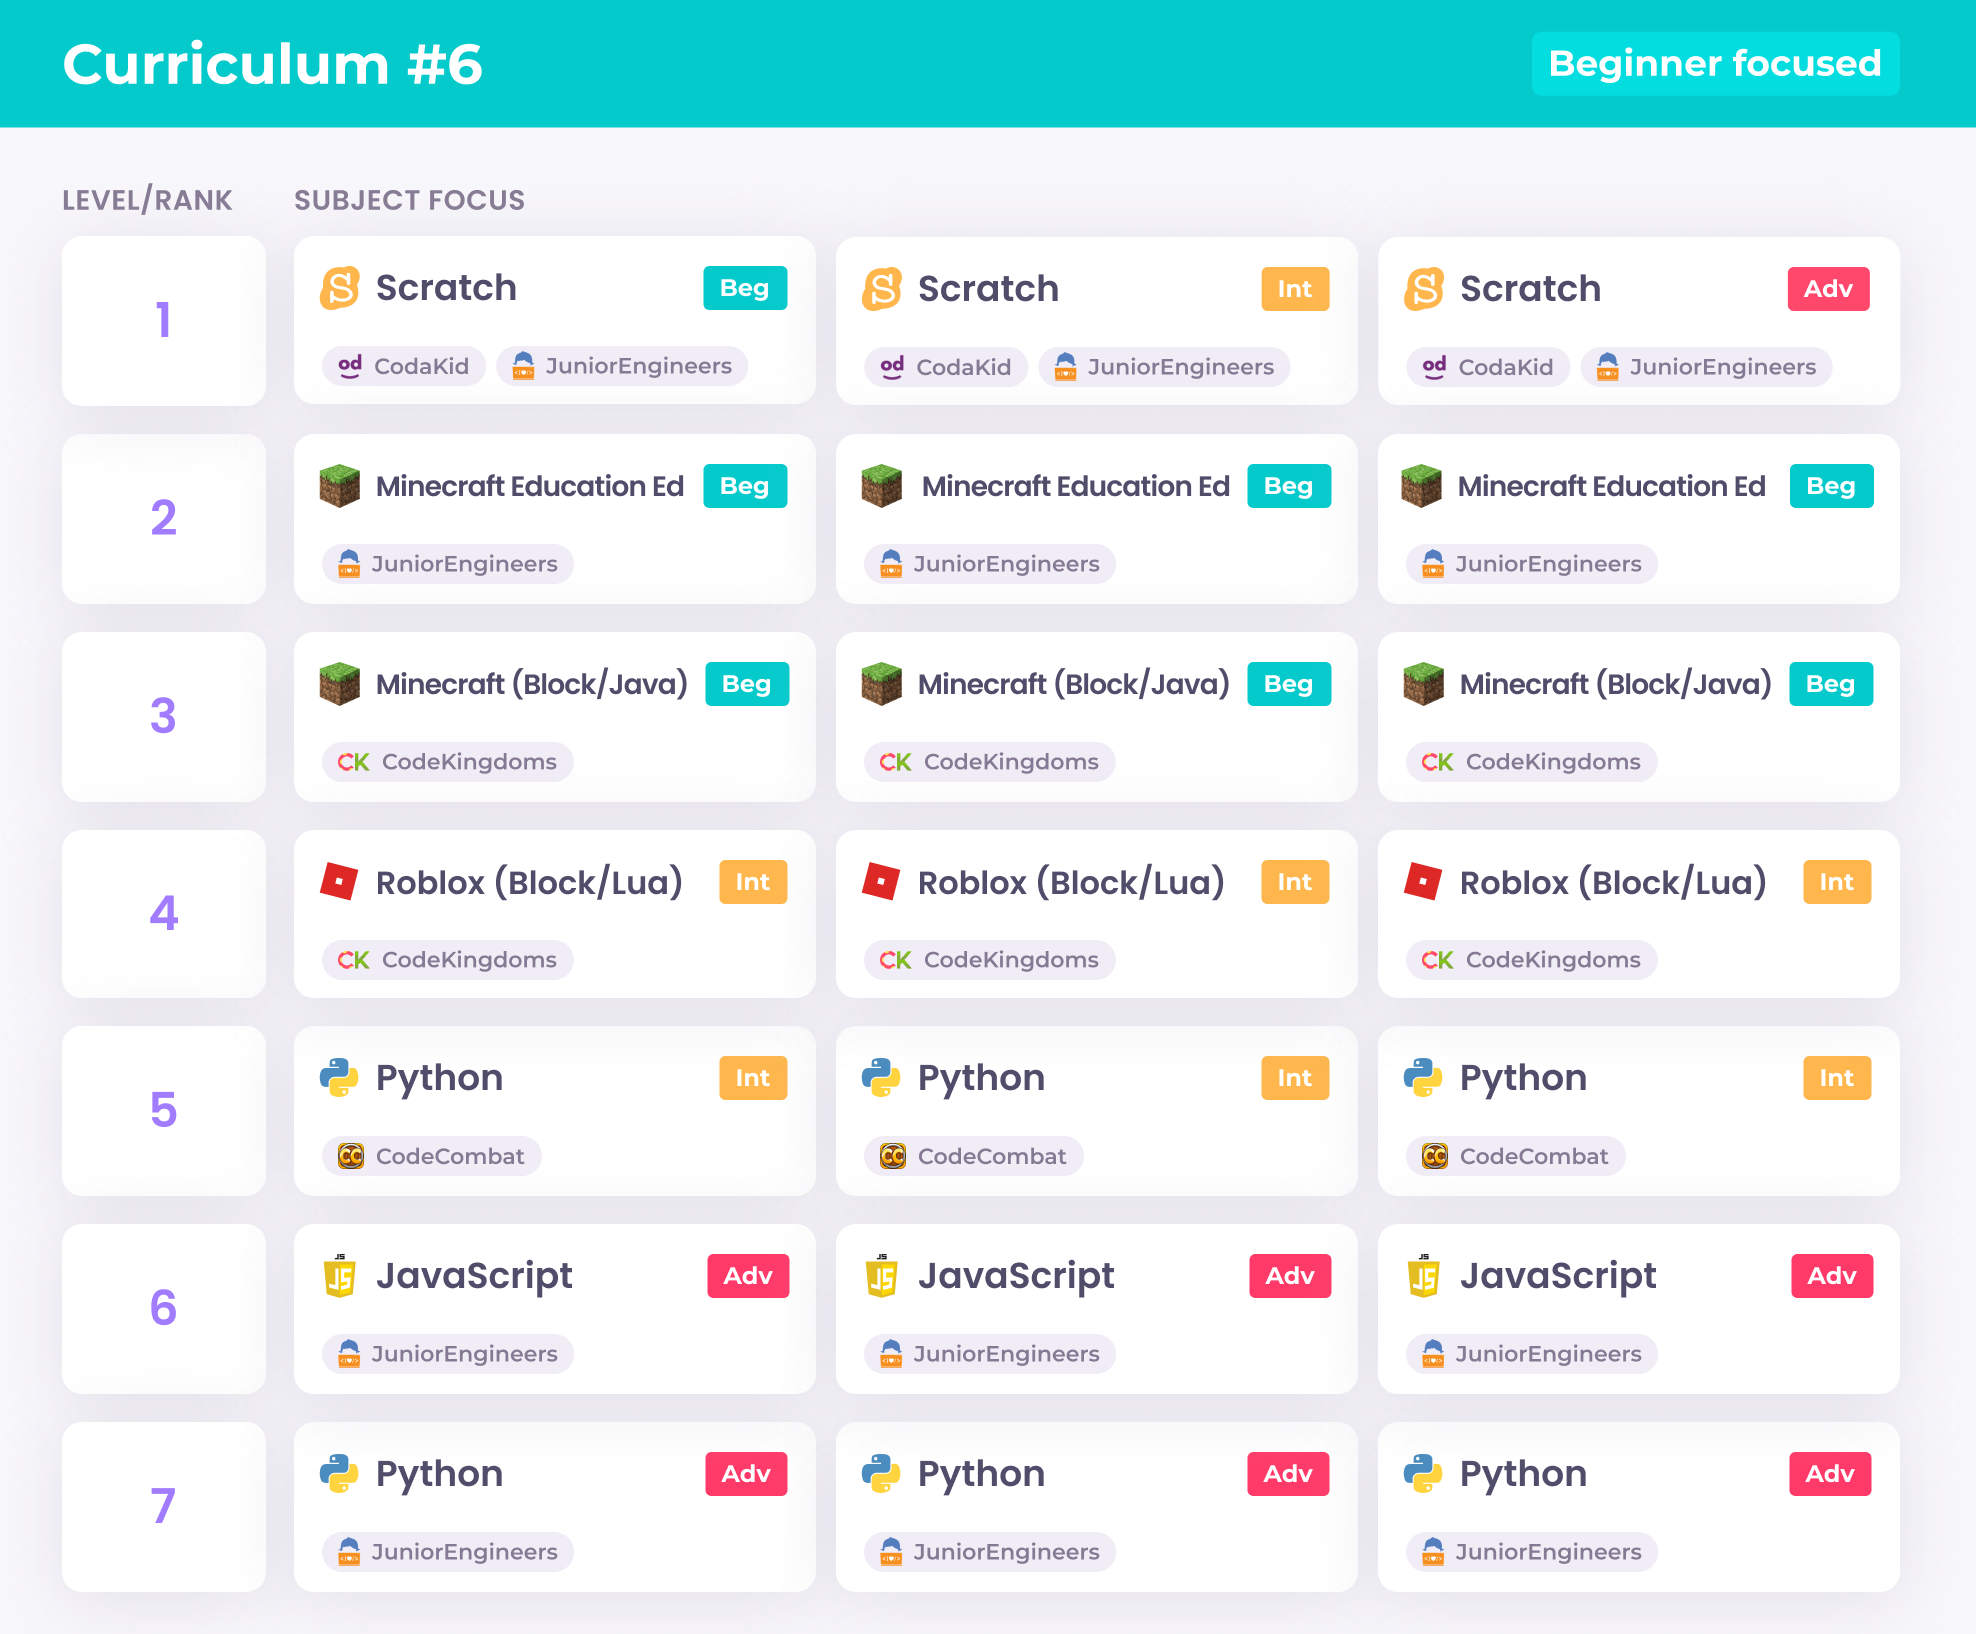The image size is (1976, 1634).
Task: Open JuniorEngineers chip in Scratch Beg card
Action: click(x=622, y=366)
